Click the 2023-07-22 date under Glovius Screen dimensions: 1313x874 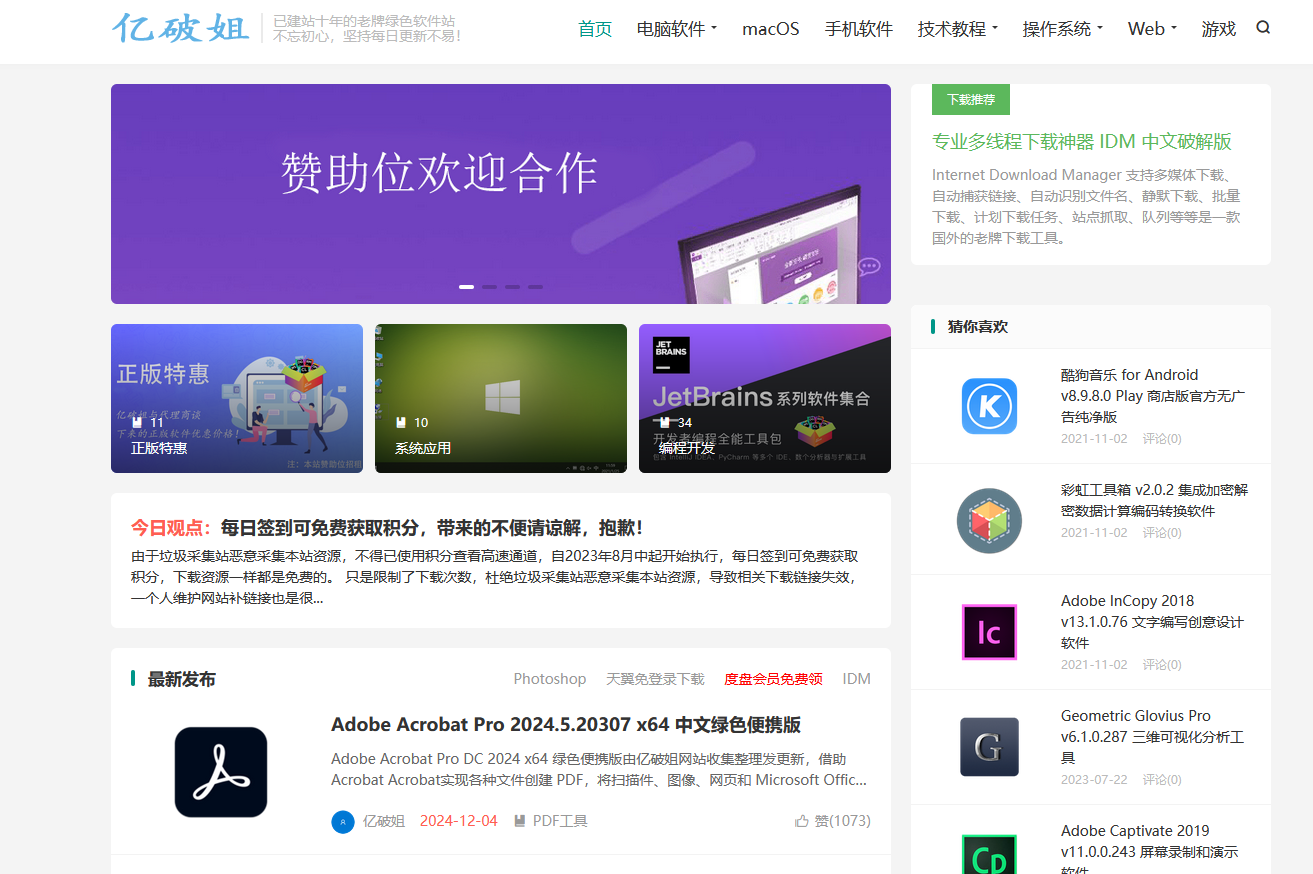click(1094, 779)
